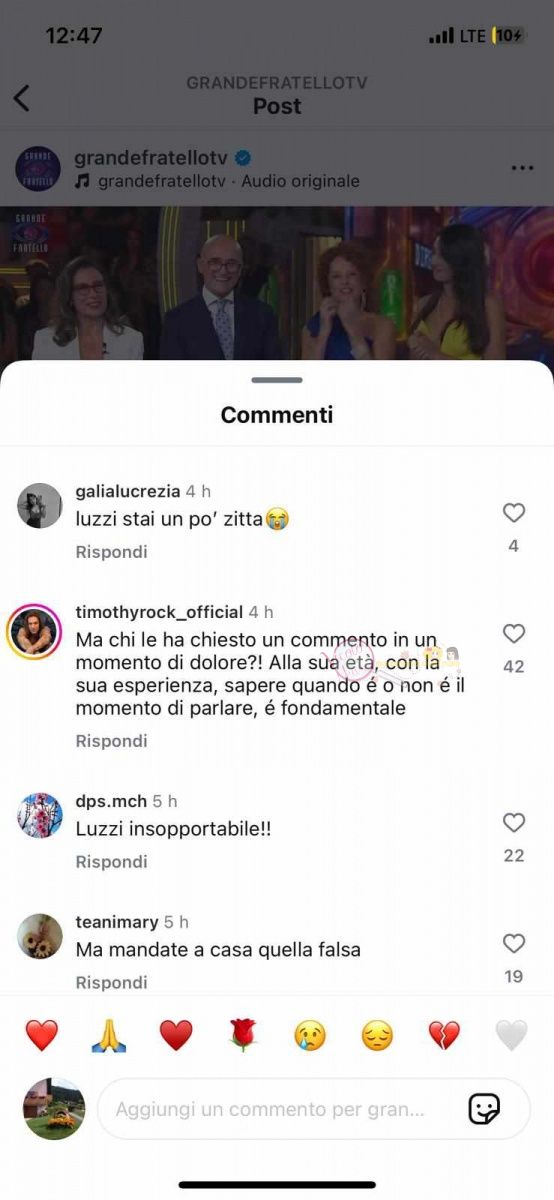Viewport: 554px width, 1200px height.
Task: Insert the pensive face emoji
Action: 377,1035
